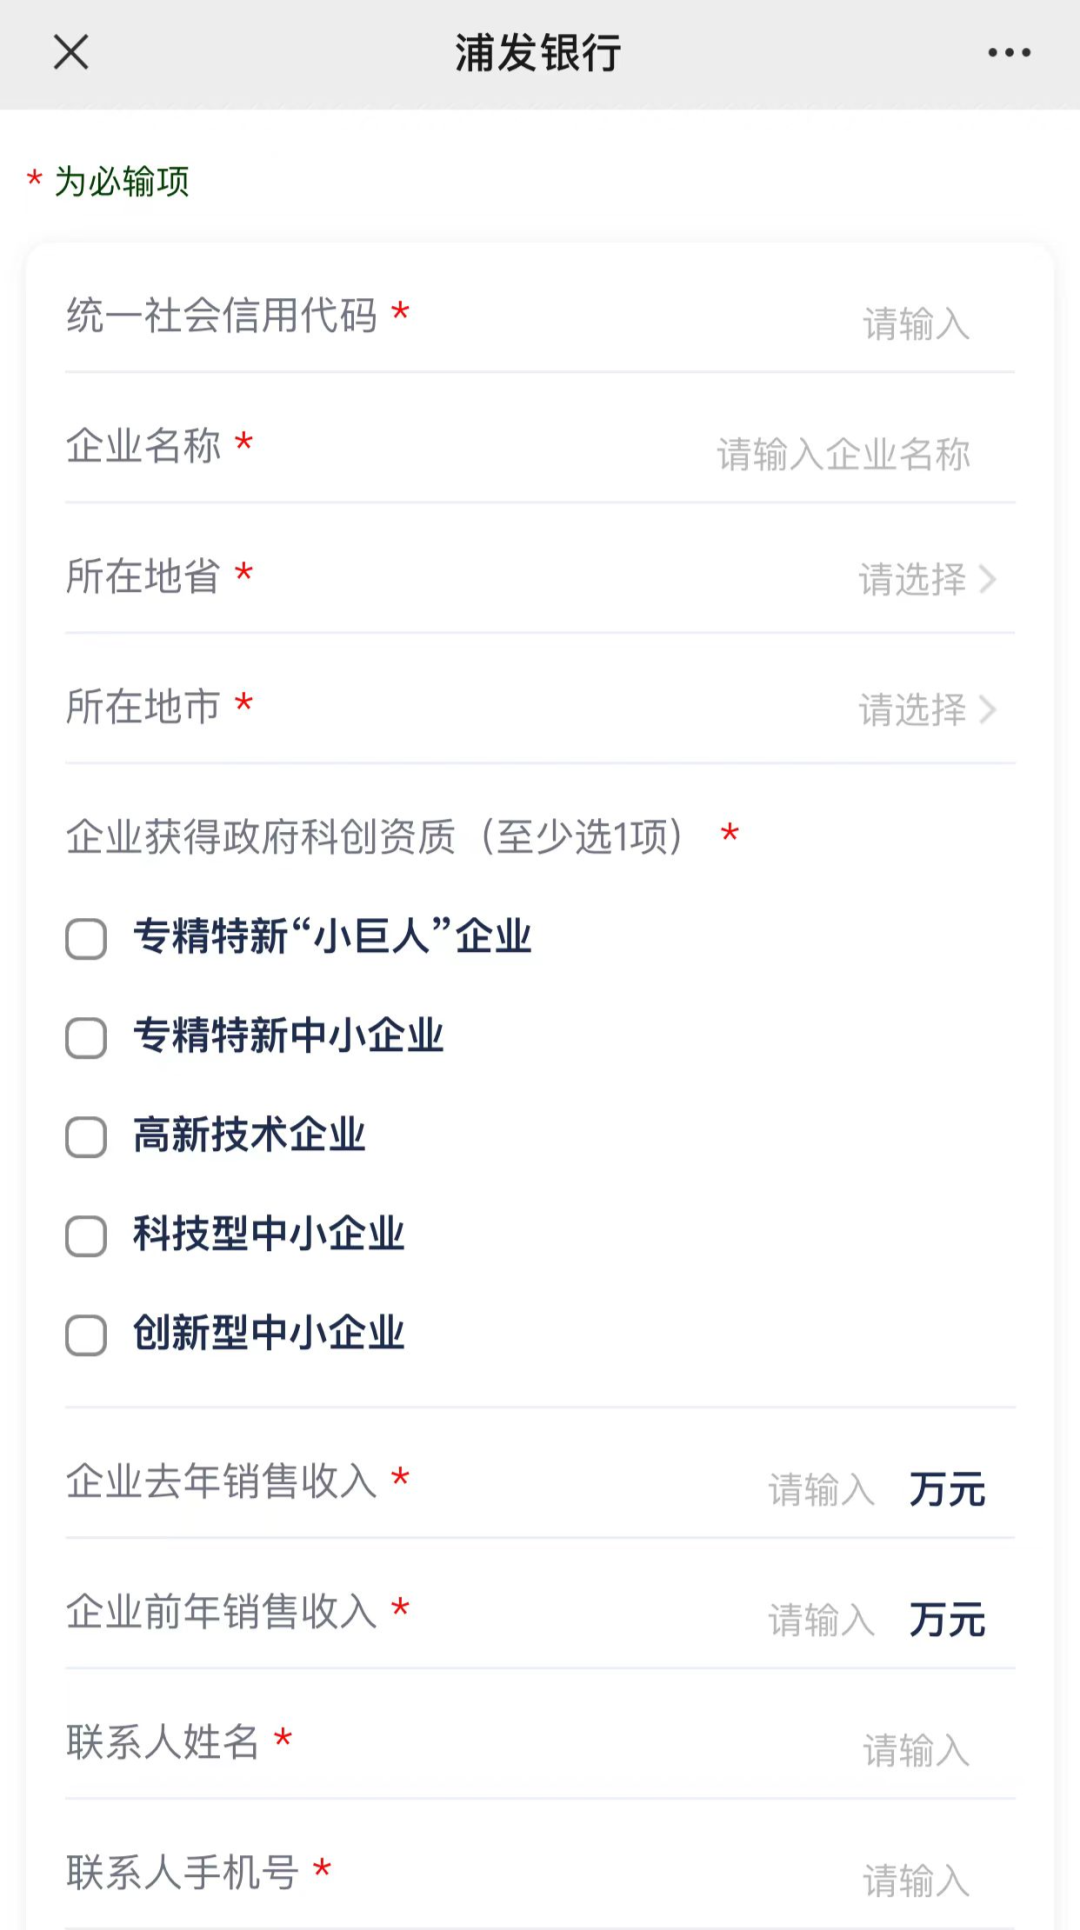Tap chevron arrow beside 所在地市 请选择
The image size is (1080, 1930).
pos(988,710)
